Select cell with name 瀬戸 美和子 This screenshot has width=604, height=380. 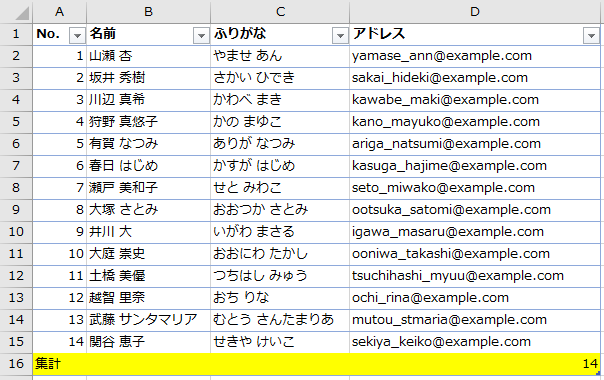pyautogui.click(x=149, y=188)
